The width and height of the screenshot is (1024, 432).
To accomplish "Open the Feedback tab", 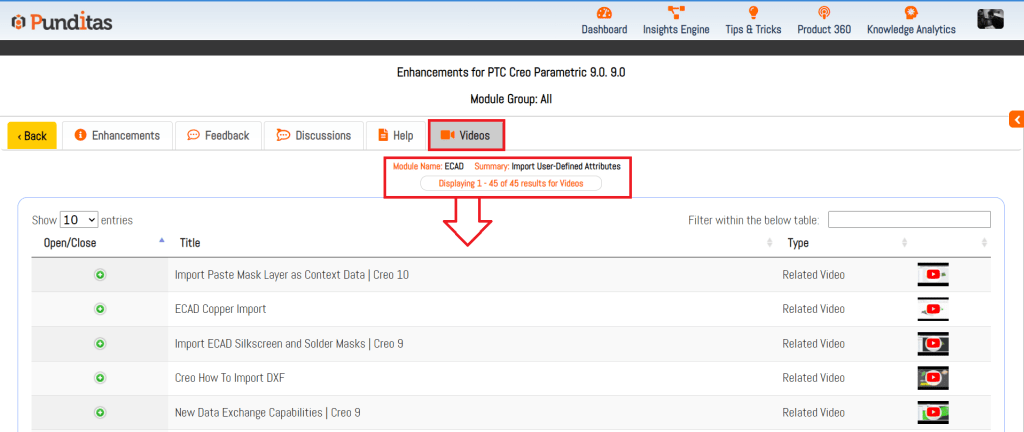I will click(218, 136).
